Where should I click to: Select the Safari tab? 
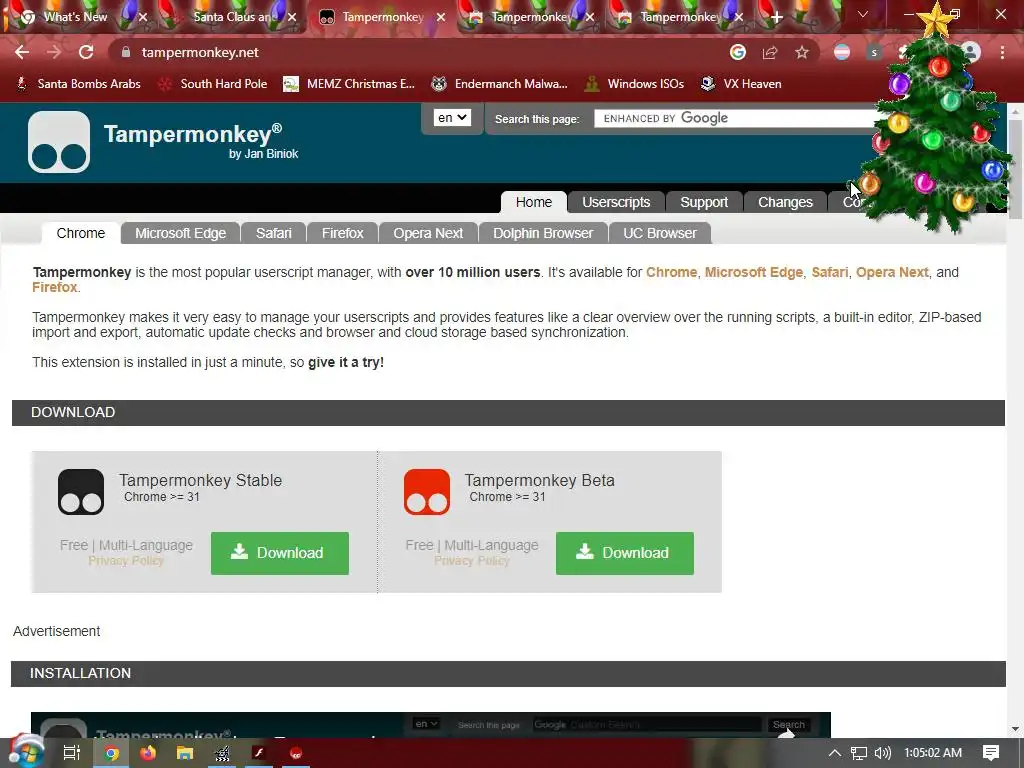pyautogui.click(x=274, y=233)
